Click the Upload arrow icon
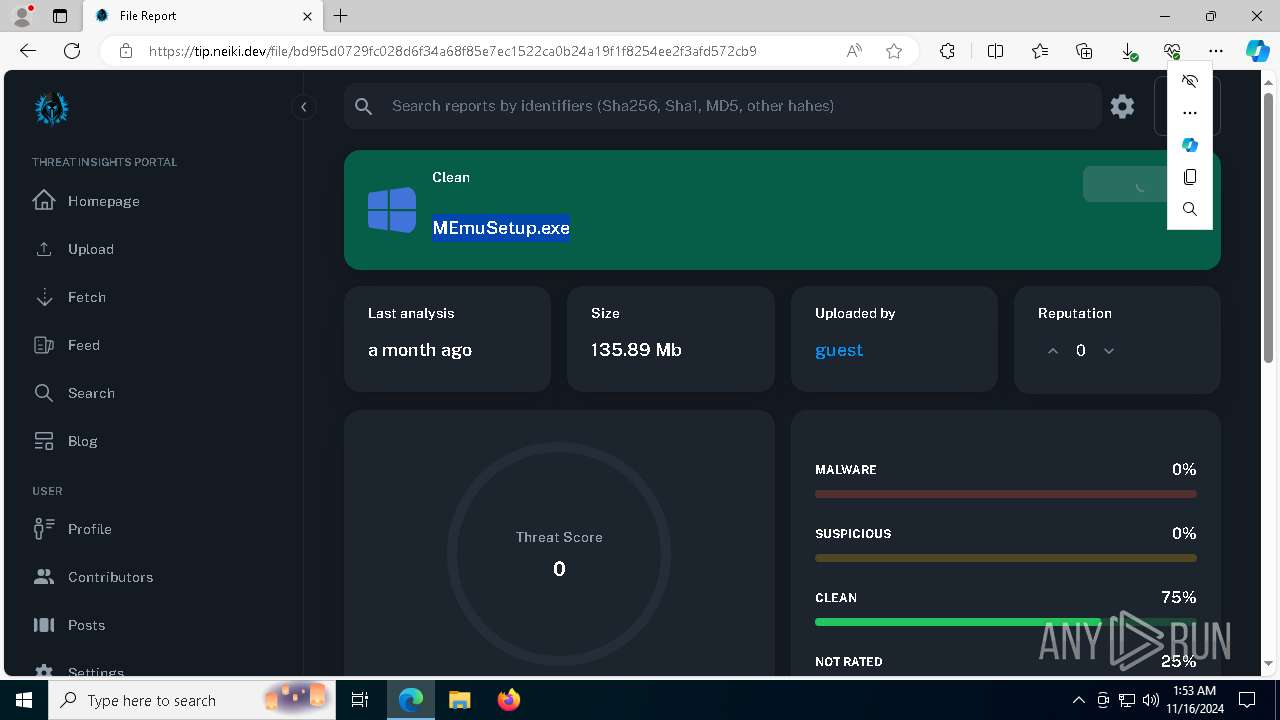This screenshot has width=1280, height=720. (44, 249)
